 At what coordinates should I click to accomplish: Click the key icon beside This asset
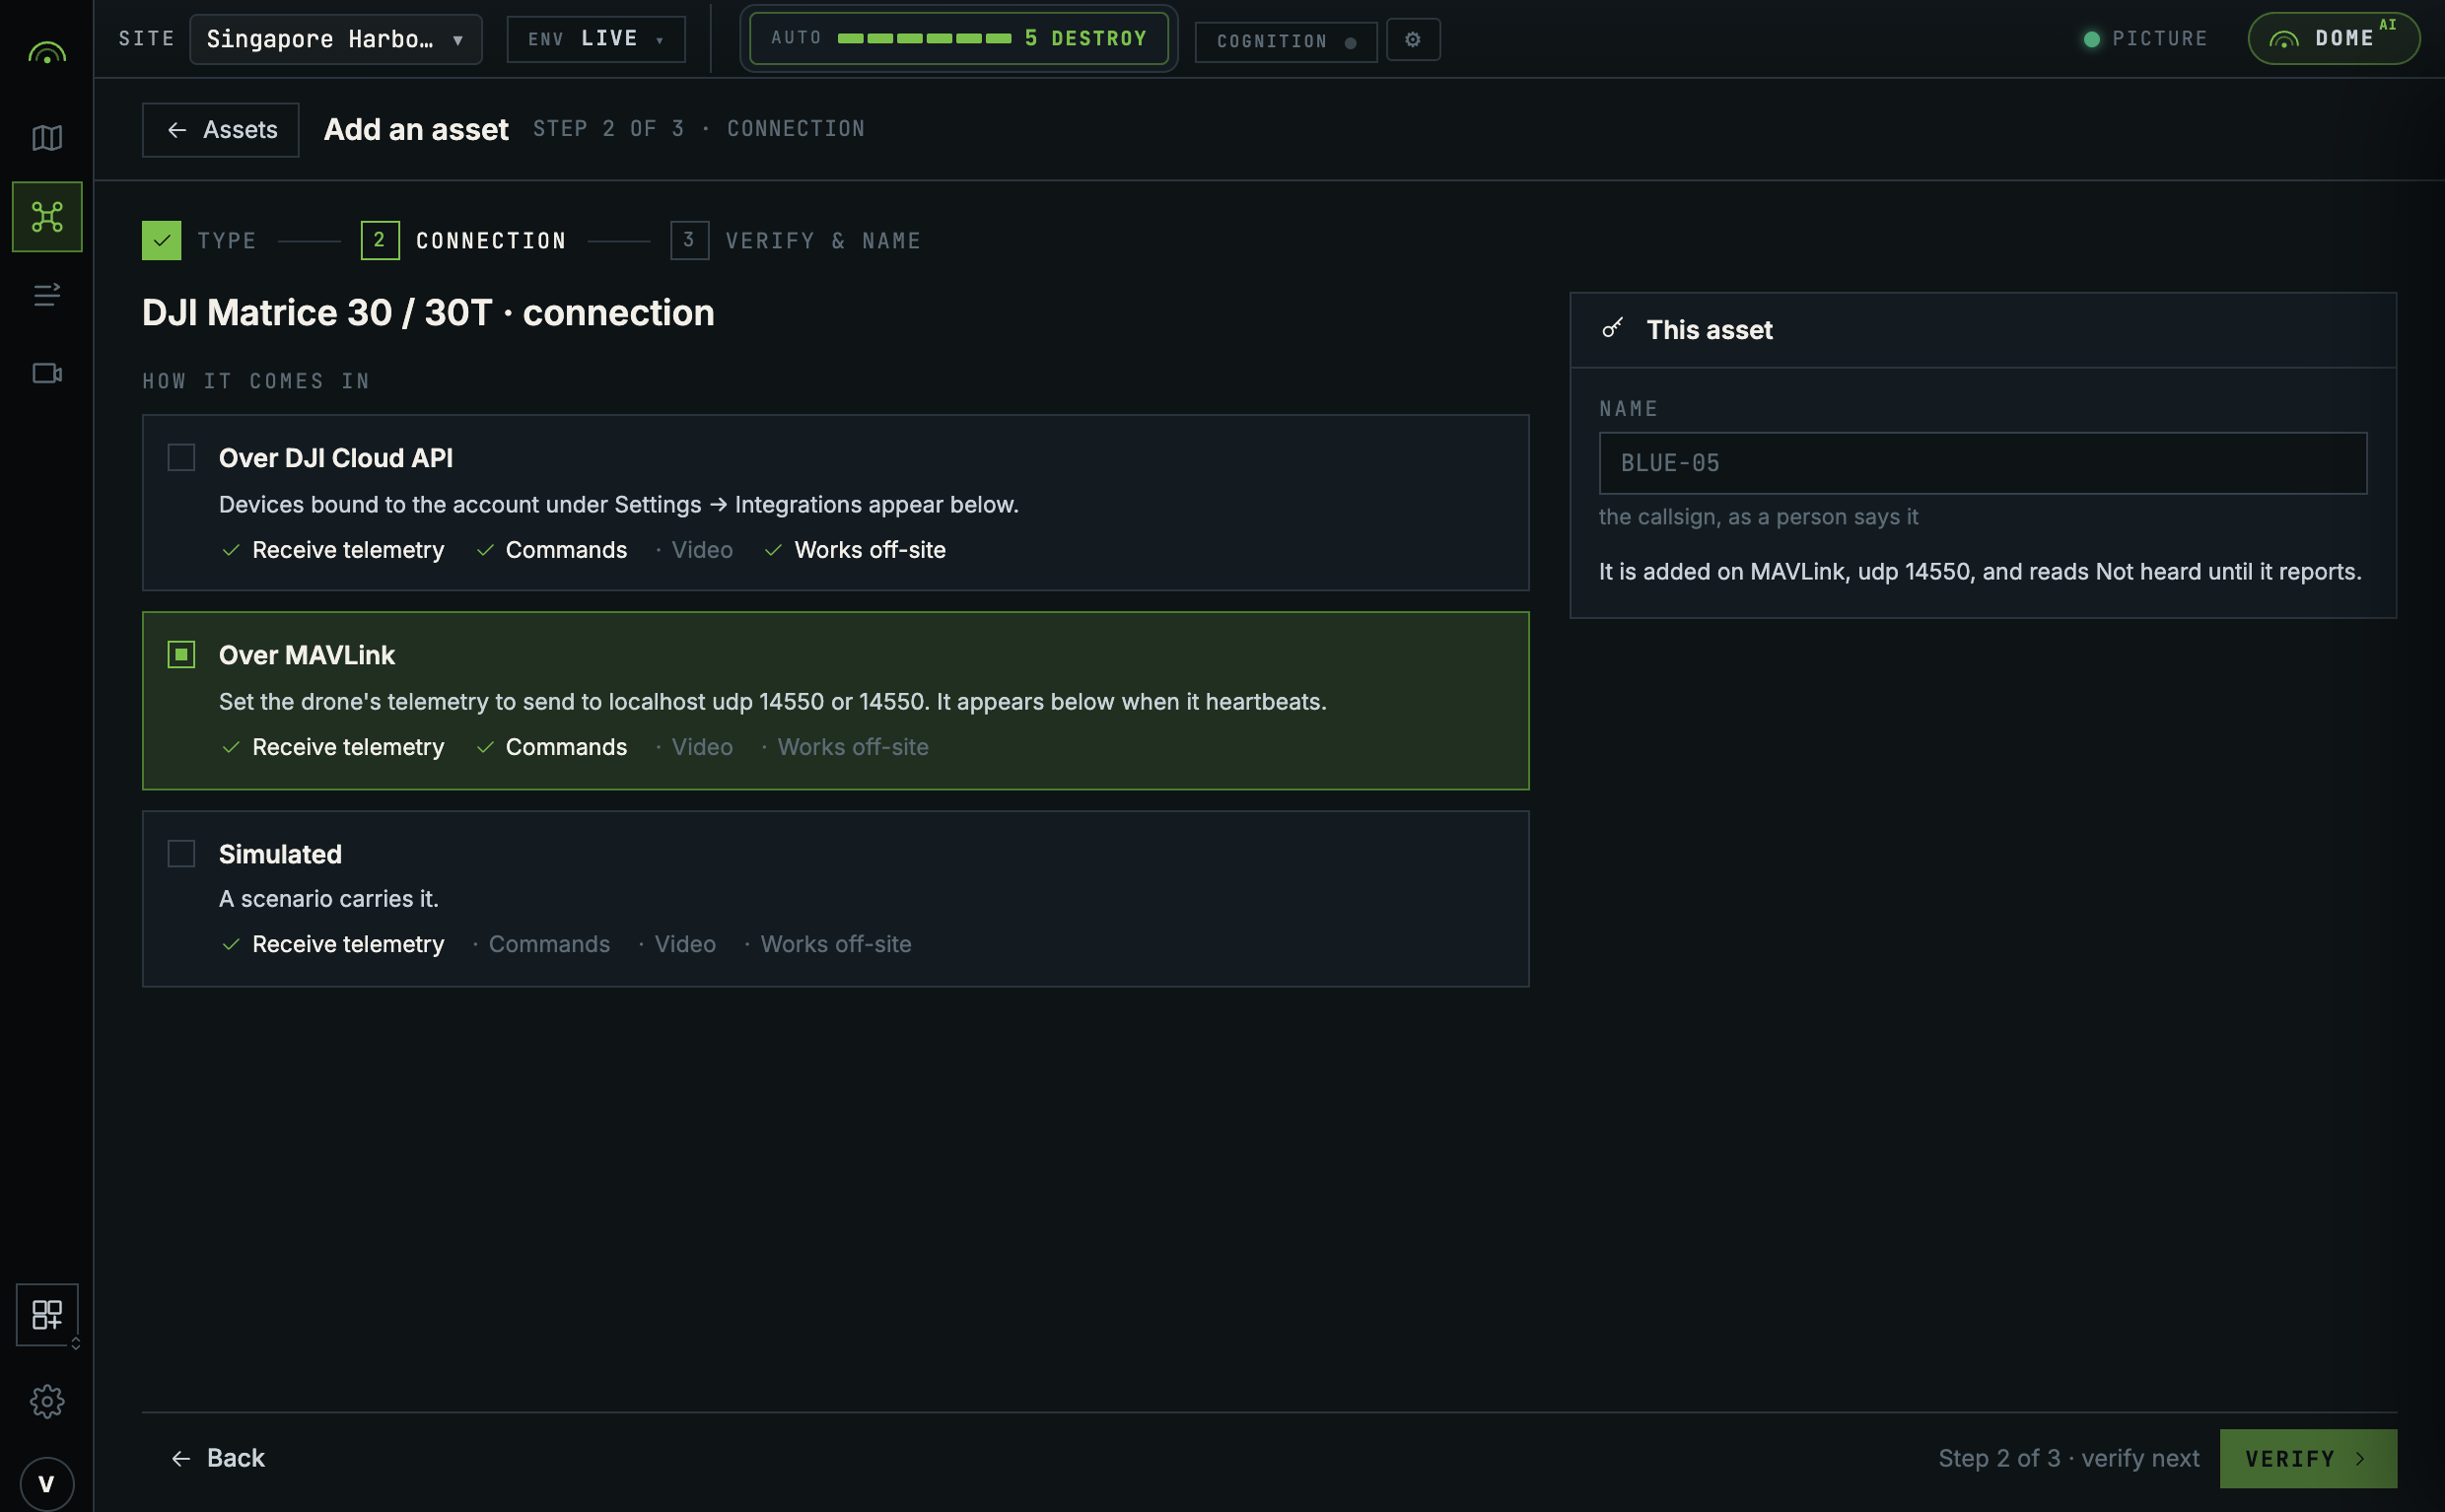(1612, 329)
